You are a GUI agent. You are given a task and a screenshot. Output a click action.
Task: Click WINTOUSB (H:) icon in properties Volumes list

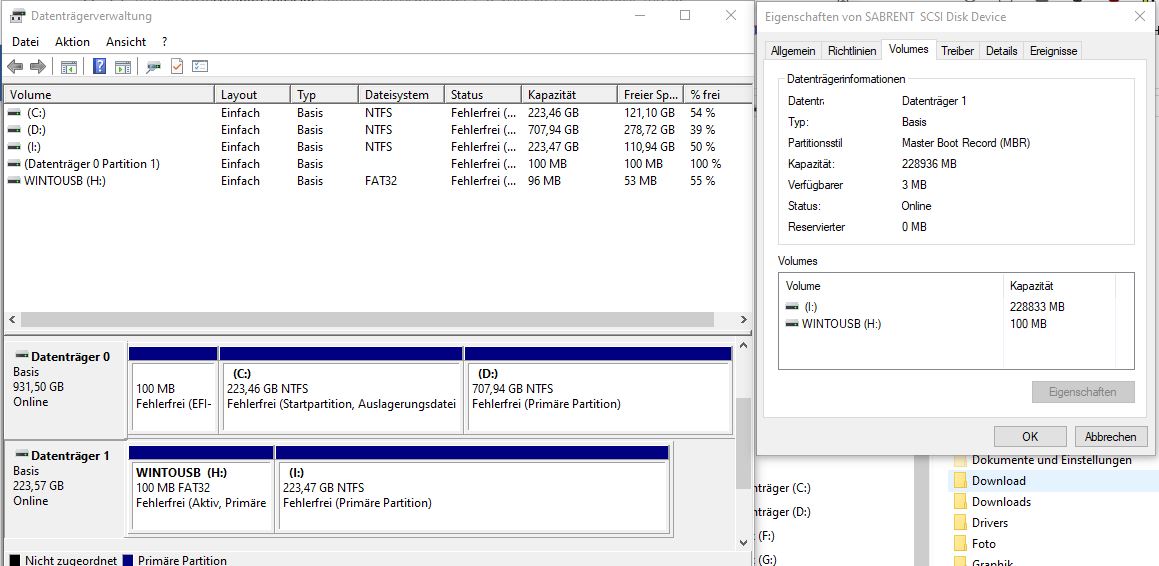792,324
